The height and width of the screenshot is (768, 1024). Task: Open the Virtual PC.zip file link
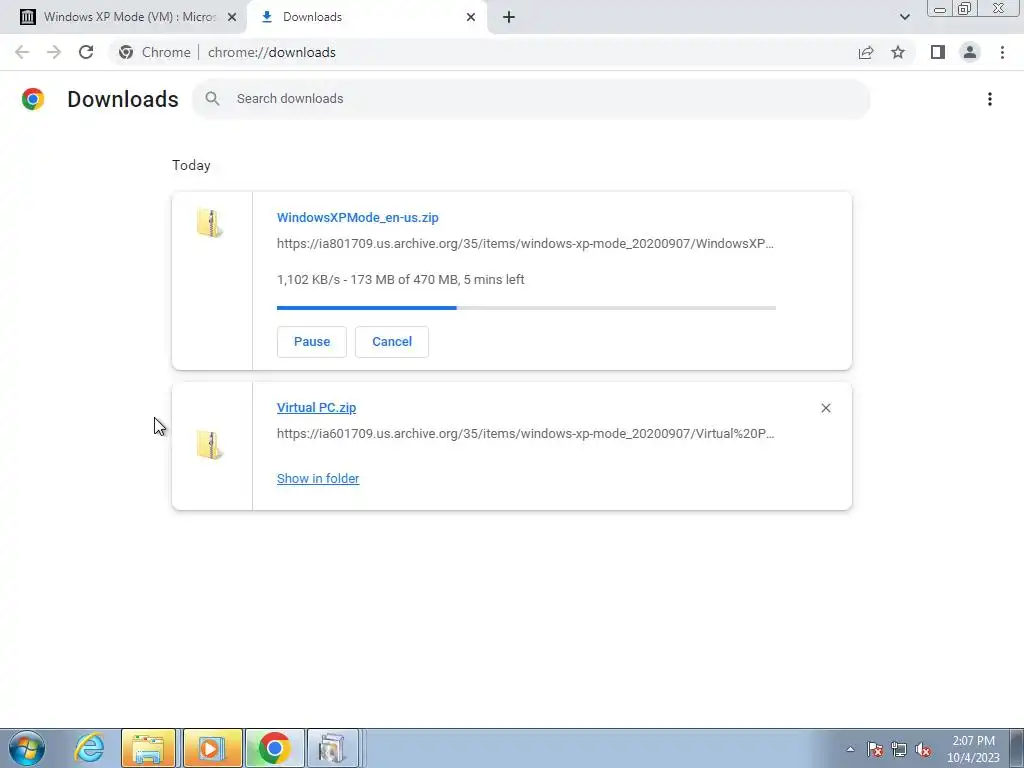(316, 408)
